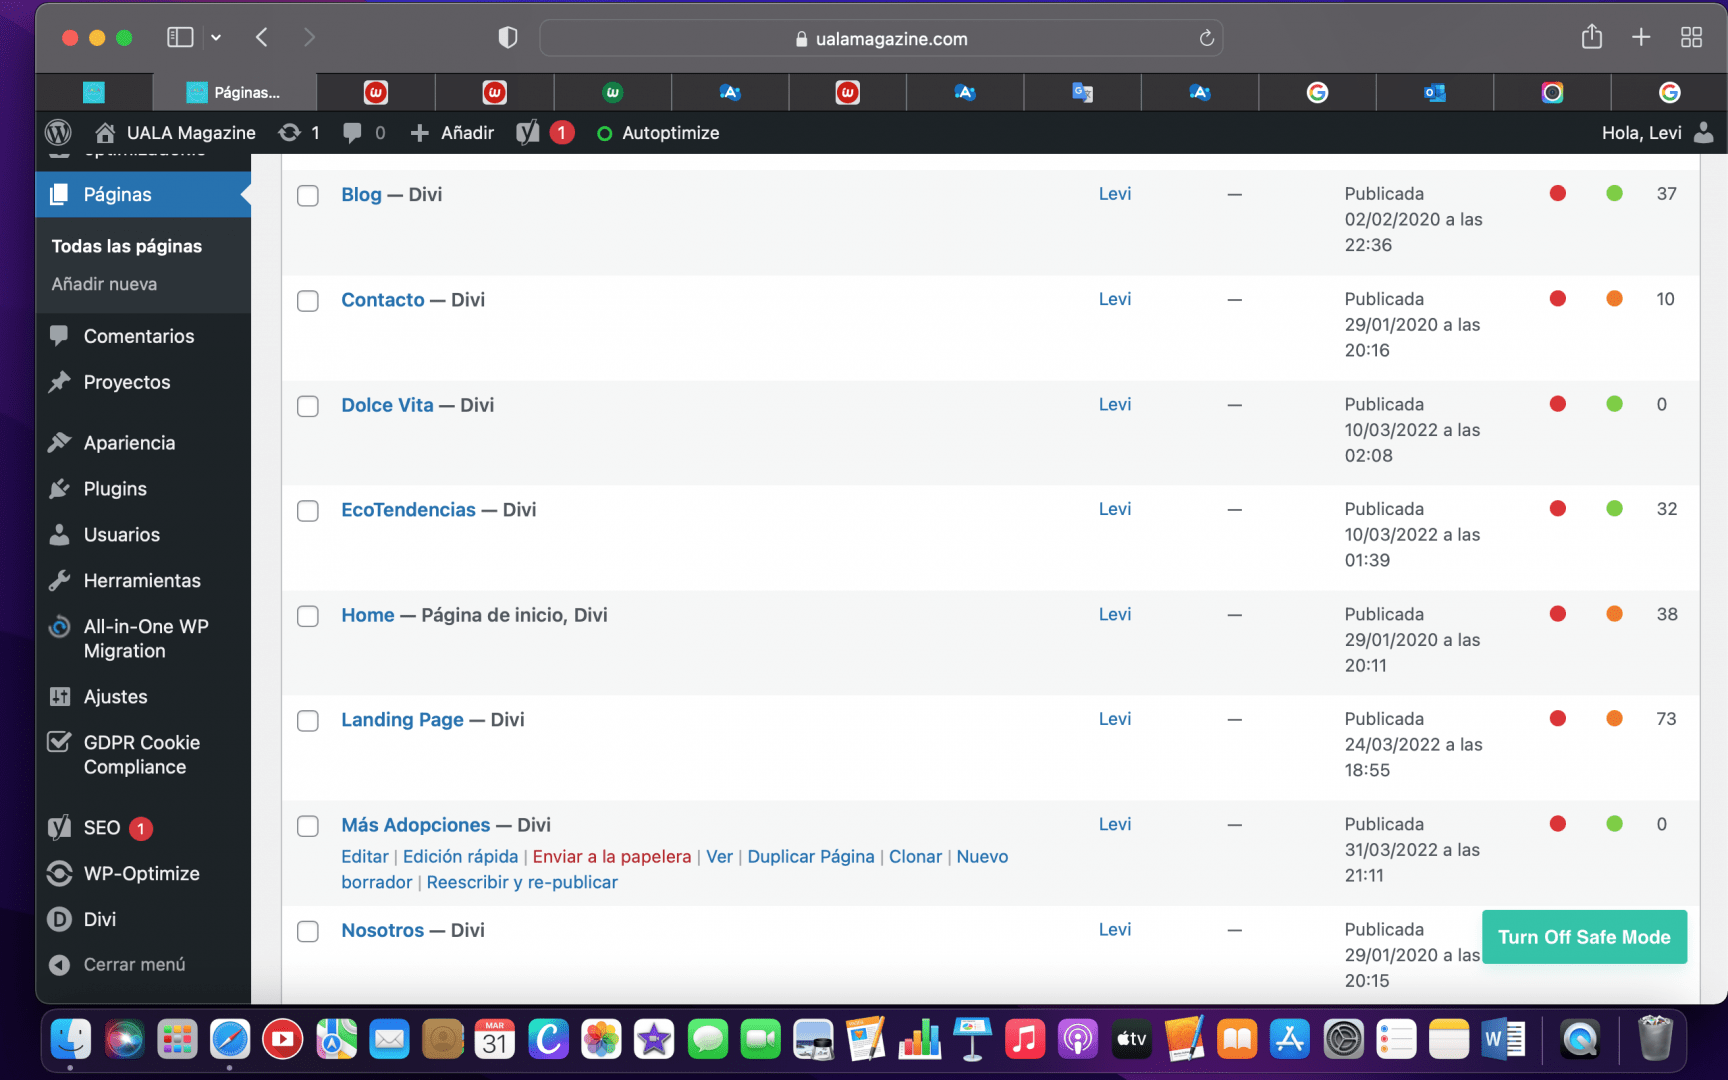This screenshot has height=1080, width=1728.
Task: Click Edición rápida under Más Adopciones
Action: click(x=460, y=857)
